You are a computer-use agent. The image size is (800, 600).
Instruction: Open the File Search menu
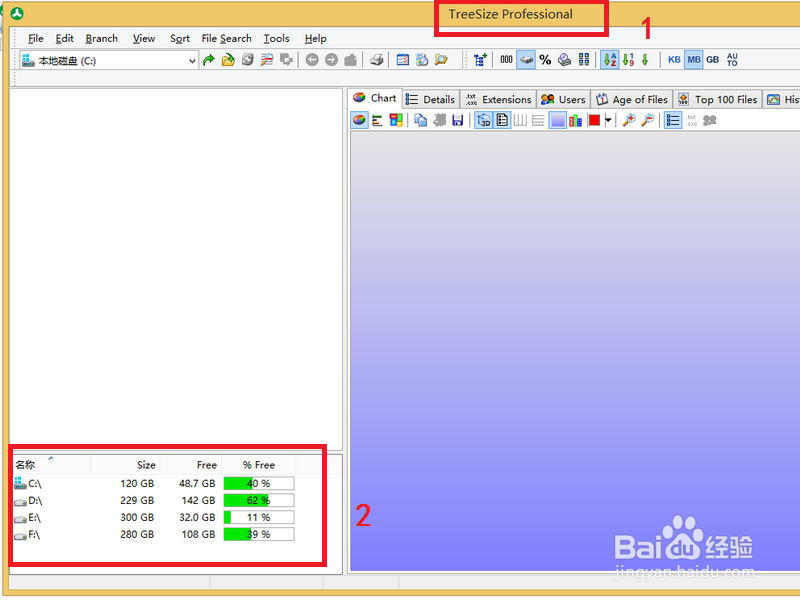pos(227,39)
